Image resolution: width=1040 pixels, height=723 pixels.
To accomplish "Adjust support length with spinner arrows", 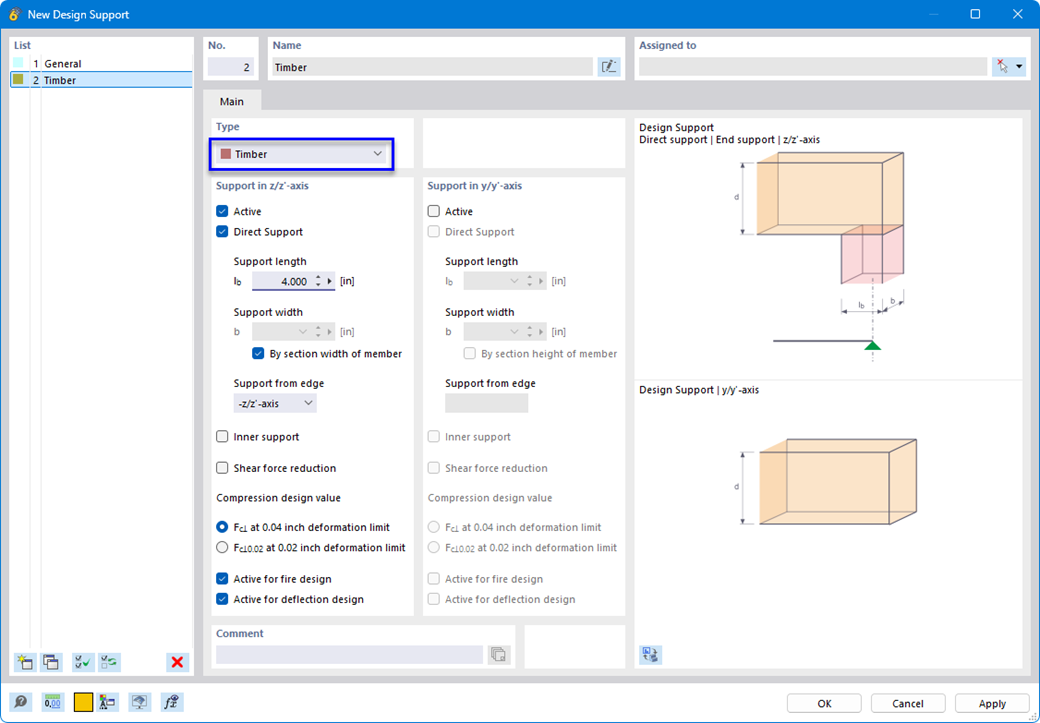I will 318,281.
